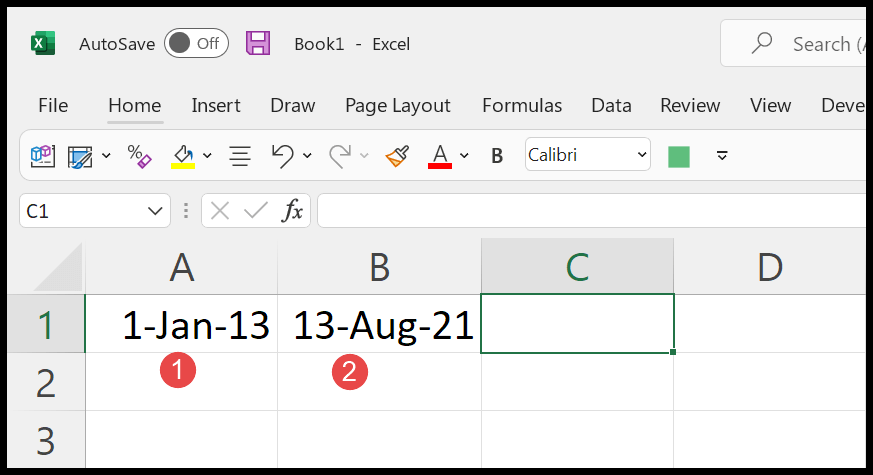Image resolution: width=873 pixels, height=475 pixels.
Task: Switch to the Page Layout tab
Action: pyautogui.click(x=397, y=105)
